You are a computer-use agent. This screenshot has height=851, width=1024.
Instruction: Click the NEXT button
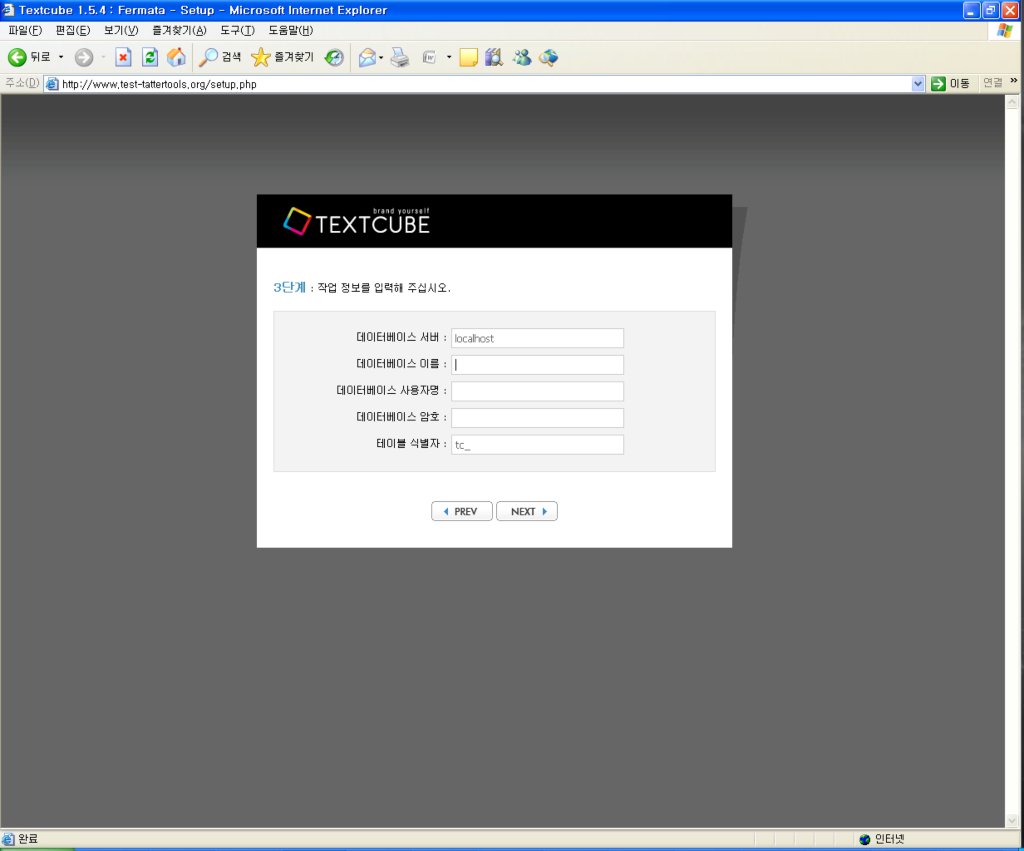click(527, 511)
